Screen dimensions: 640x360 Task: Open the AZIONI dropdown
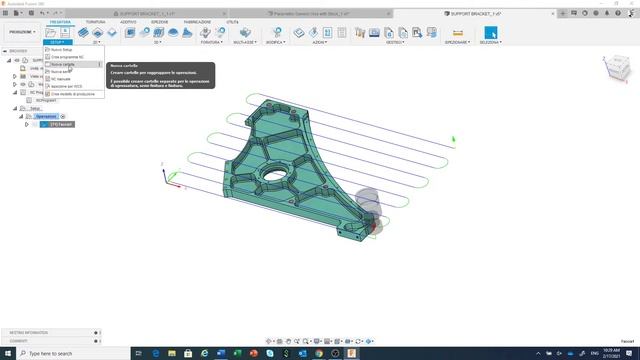click(320, 42)
